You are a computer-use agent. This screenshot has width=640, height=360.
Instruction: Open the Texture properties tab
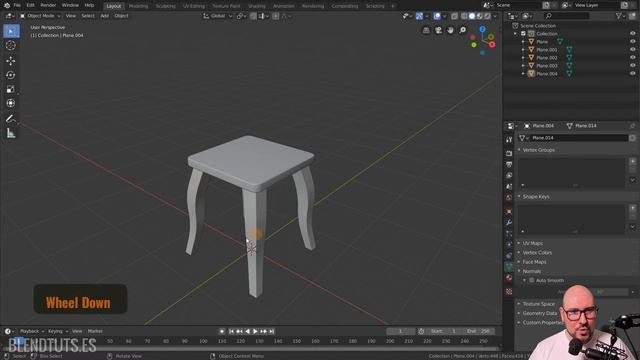pyautogui.click(x=509, y=291)
